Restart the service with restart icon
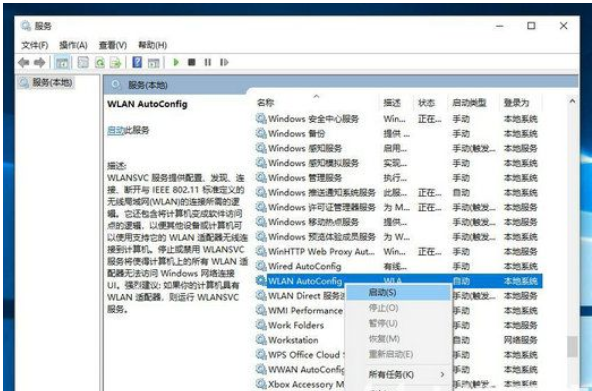This screenshot has width=592, height=391. 224,62
